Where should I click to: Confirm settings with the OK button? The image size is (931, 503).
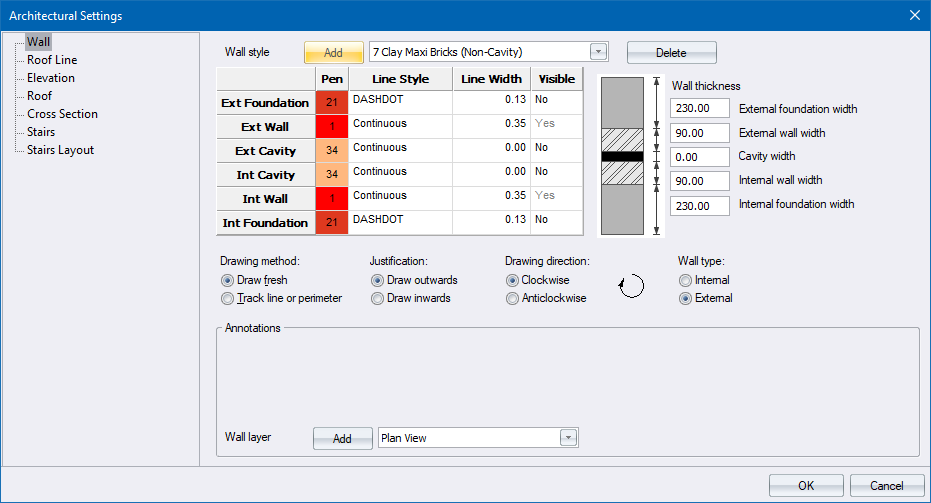pos(806,485)
